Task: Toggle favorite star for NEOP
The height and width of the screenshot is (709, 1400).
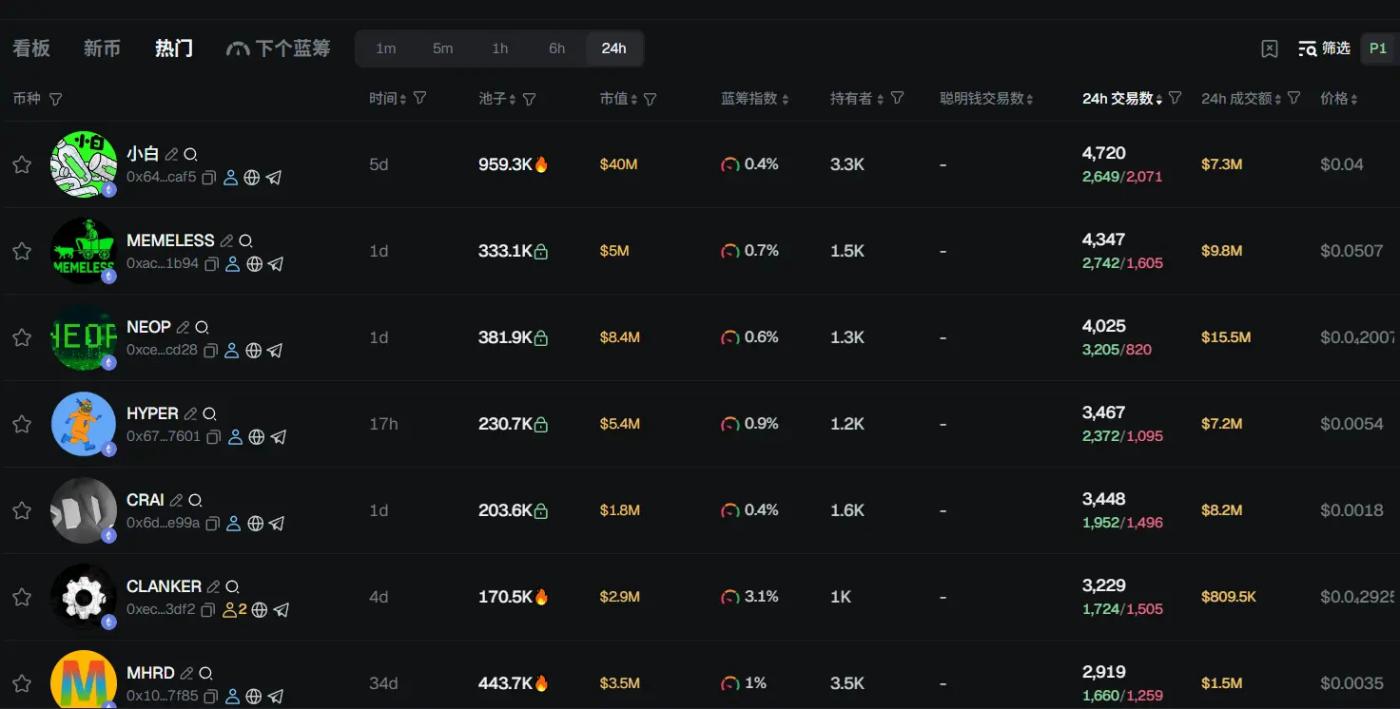Action: point(21,337)
